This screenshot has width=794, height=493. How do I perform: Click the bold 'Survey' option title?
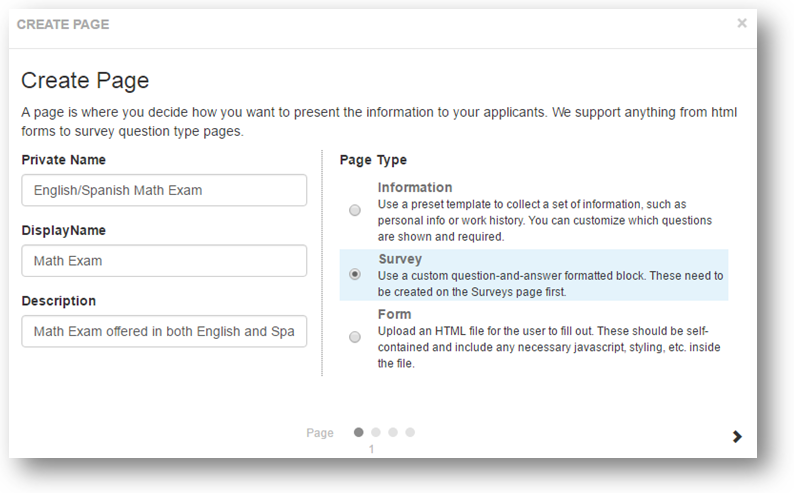[400, 259]
